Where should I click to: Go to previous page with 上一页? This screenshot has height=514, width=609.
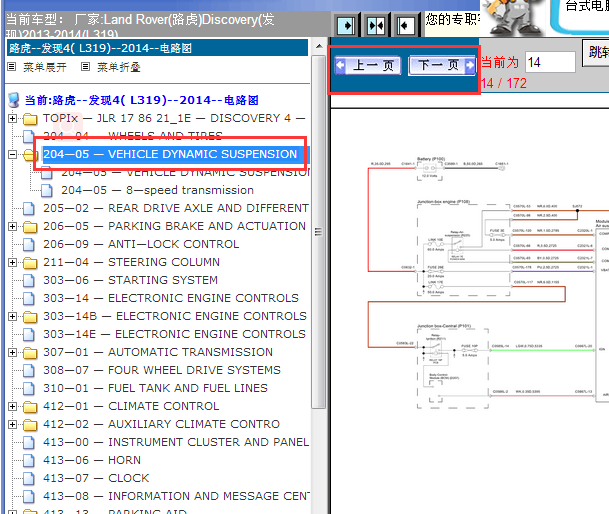(368, 65)
